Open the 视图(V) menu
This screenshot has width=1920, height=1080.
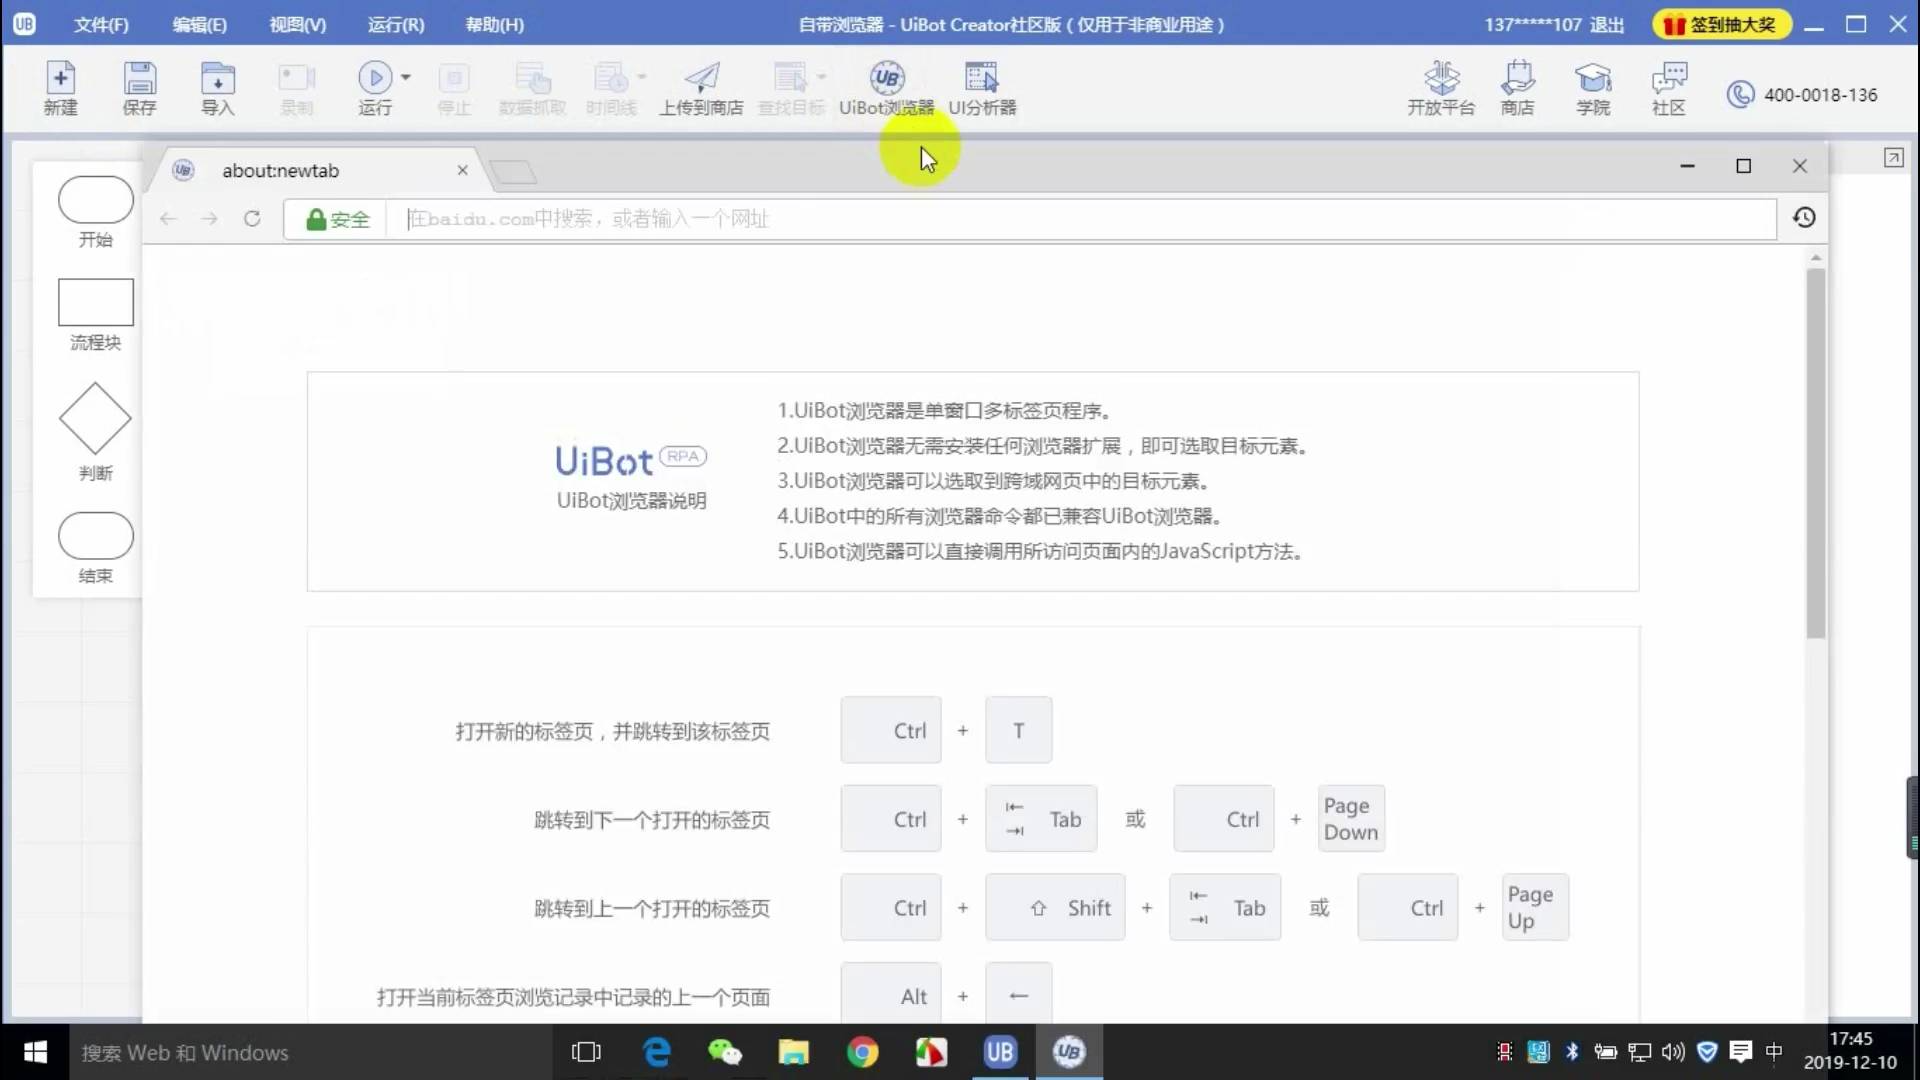pyautogui.click(x=298, y=24)
